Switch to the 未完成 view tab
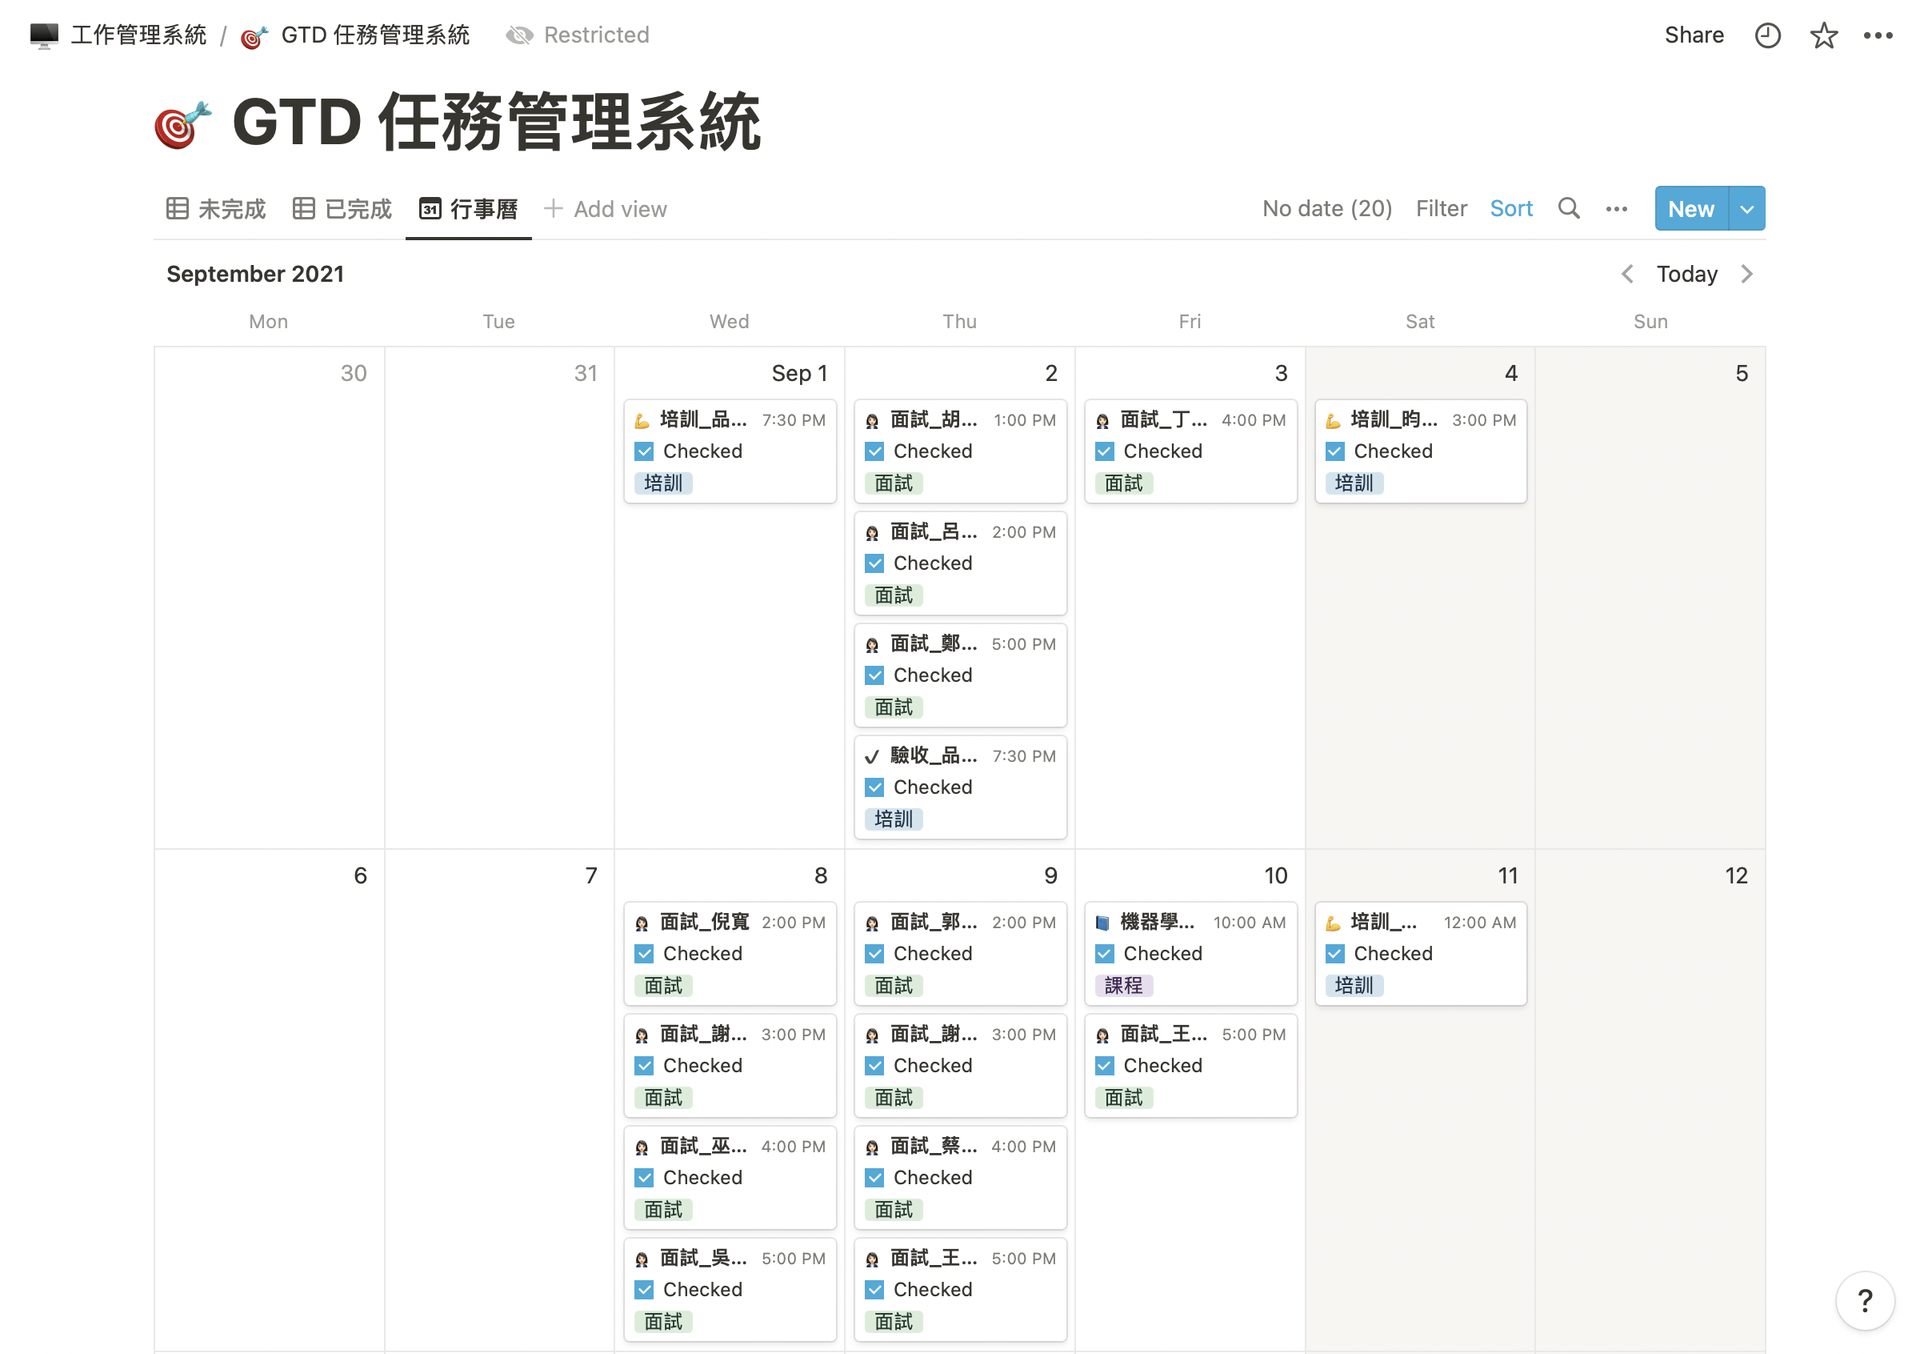 [217, 209]
